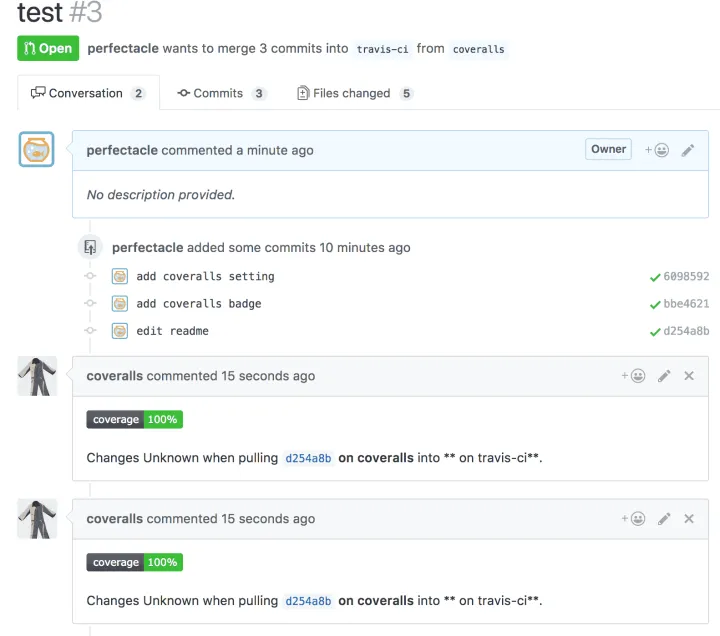
Task: Open the Files changed tab
Action: 355,93
